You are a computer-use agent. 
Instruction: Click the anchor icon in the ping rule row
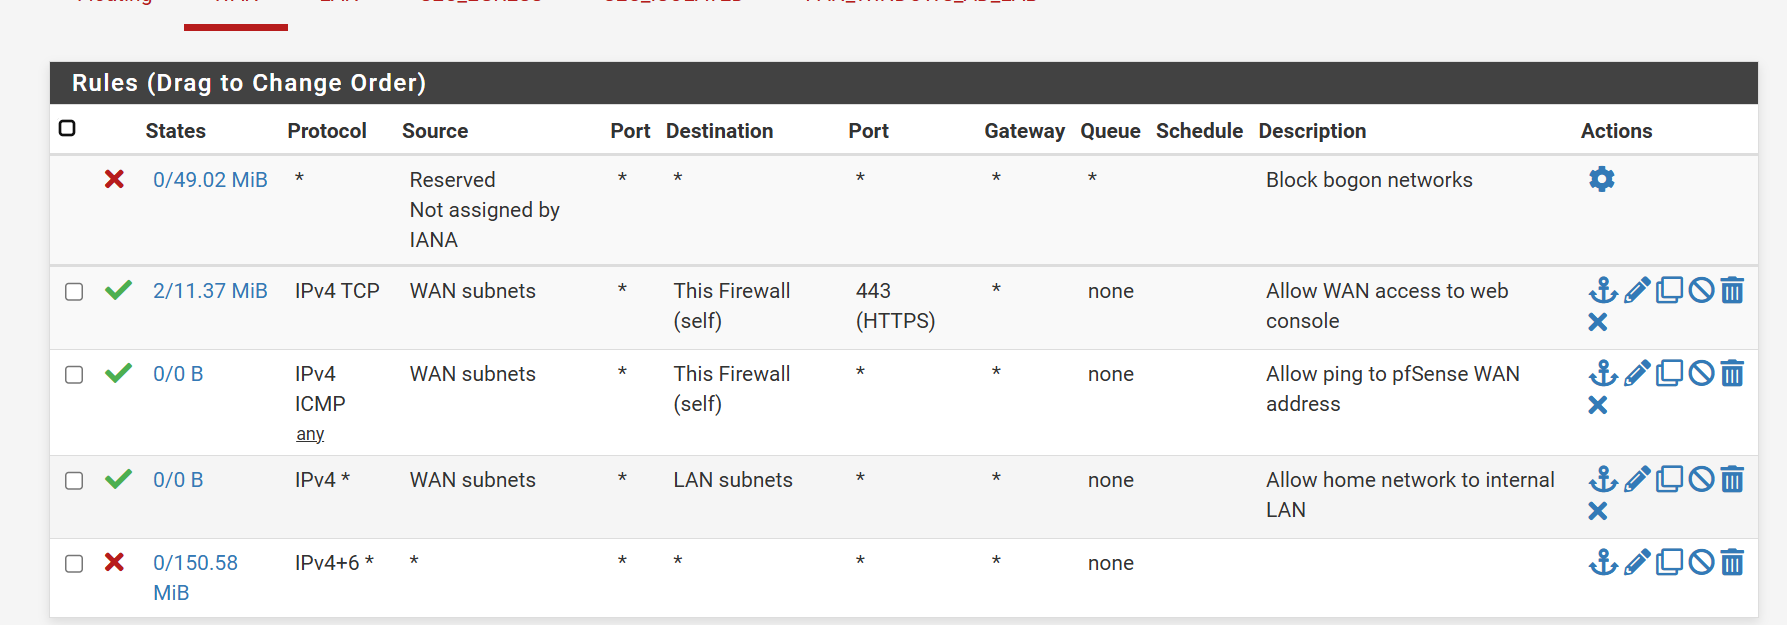[1603, 373]
